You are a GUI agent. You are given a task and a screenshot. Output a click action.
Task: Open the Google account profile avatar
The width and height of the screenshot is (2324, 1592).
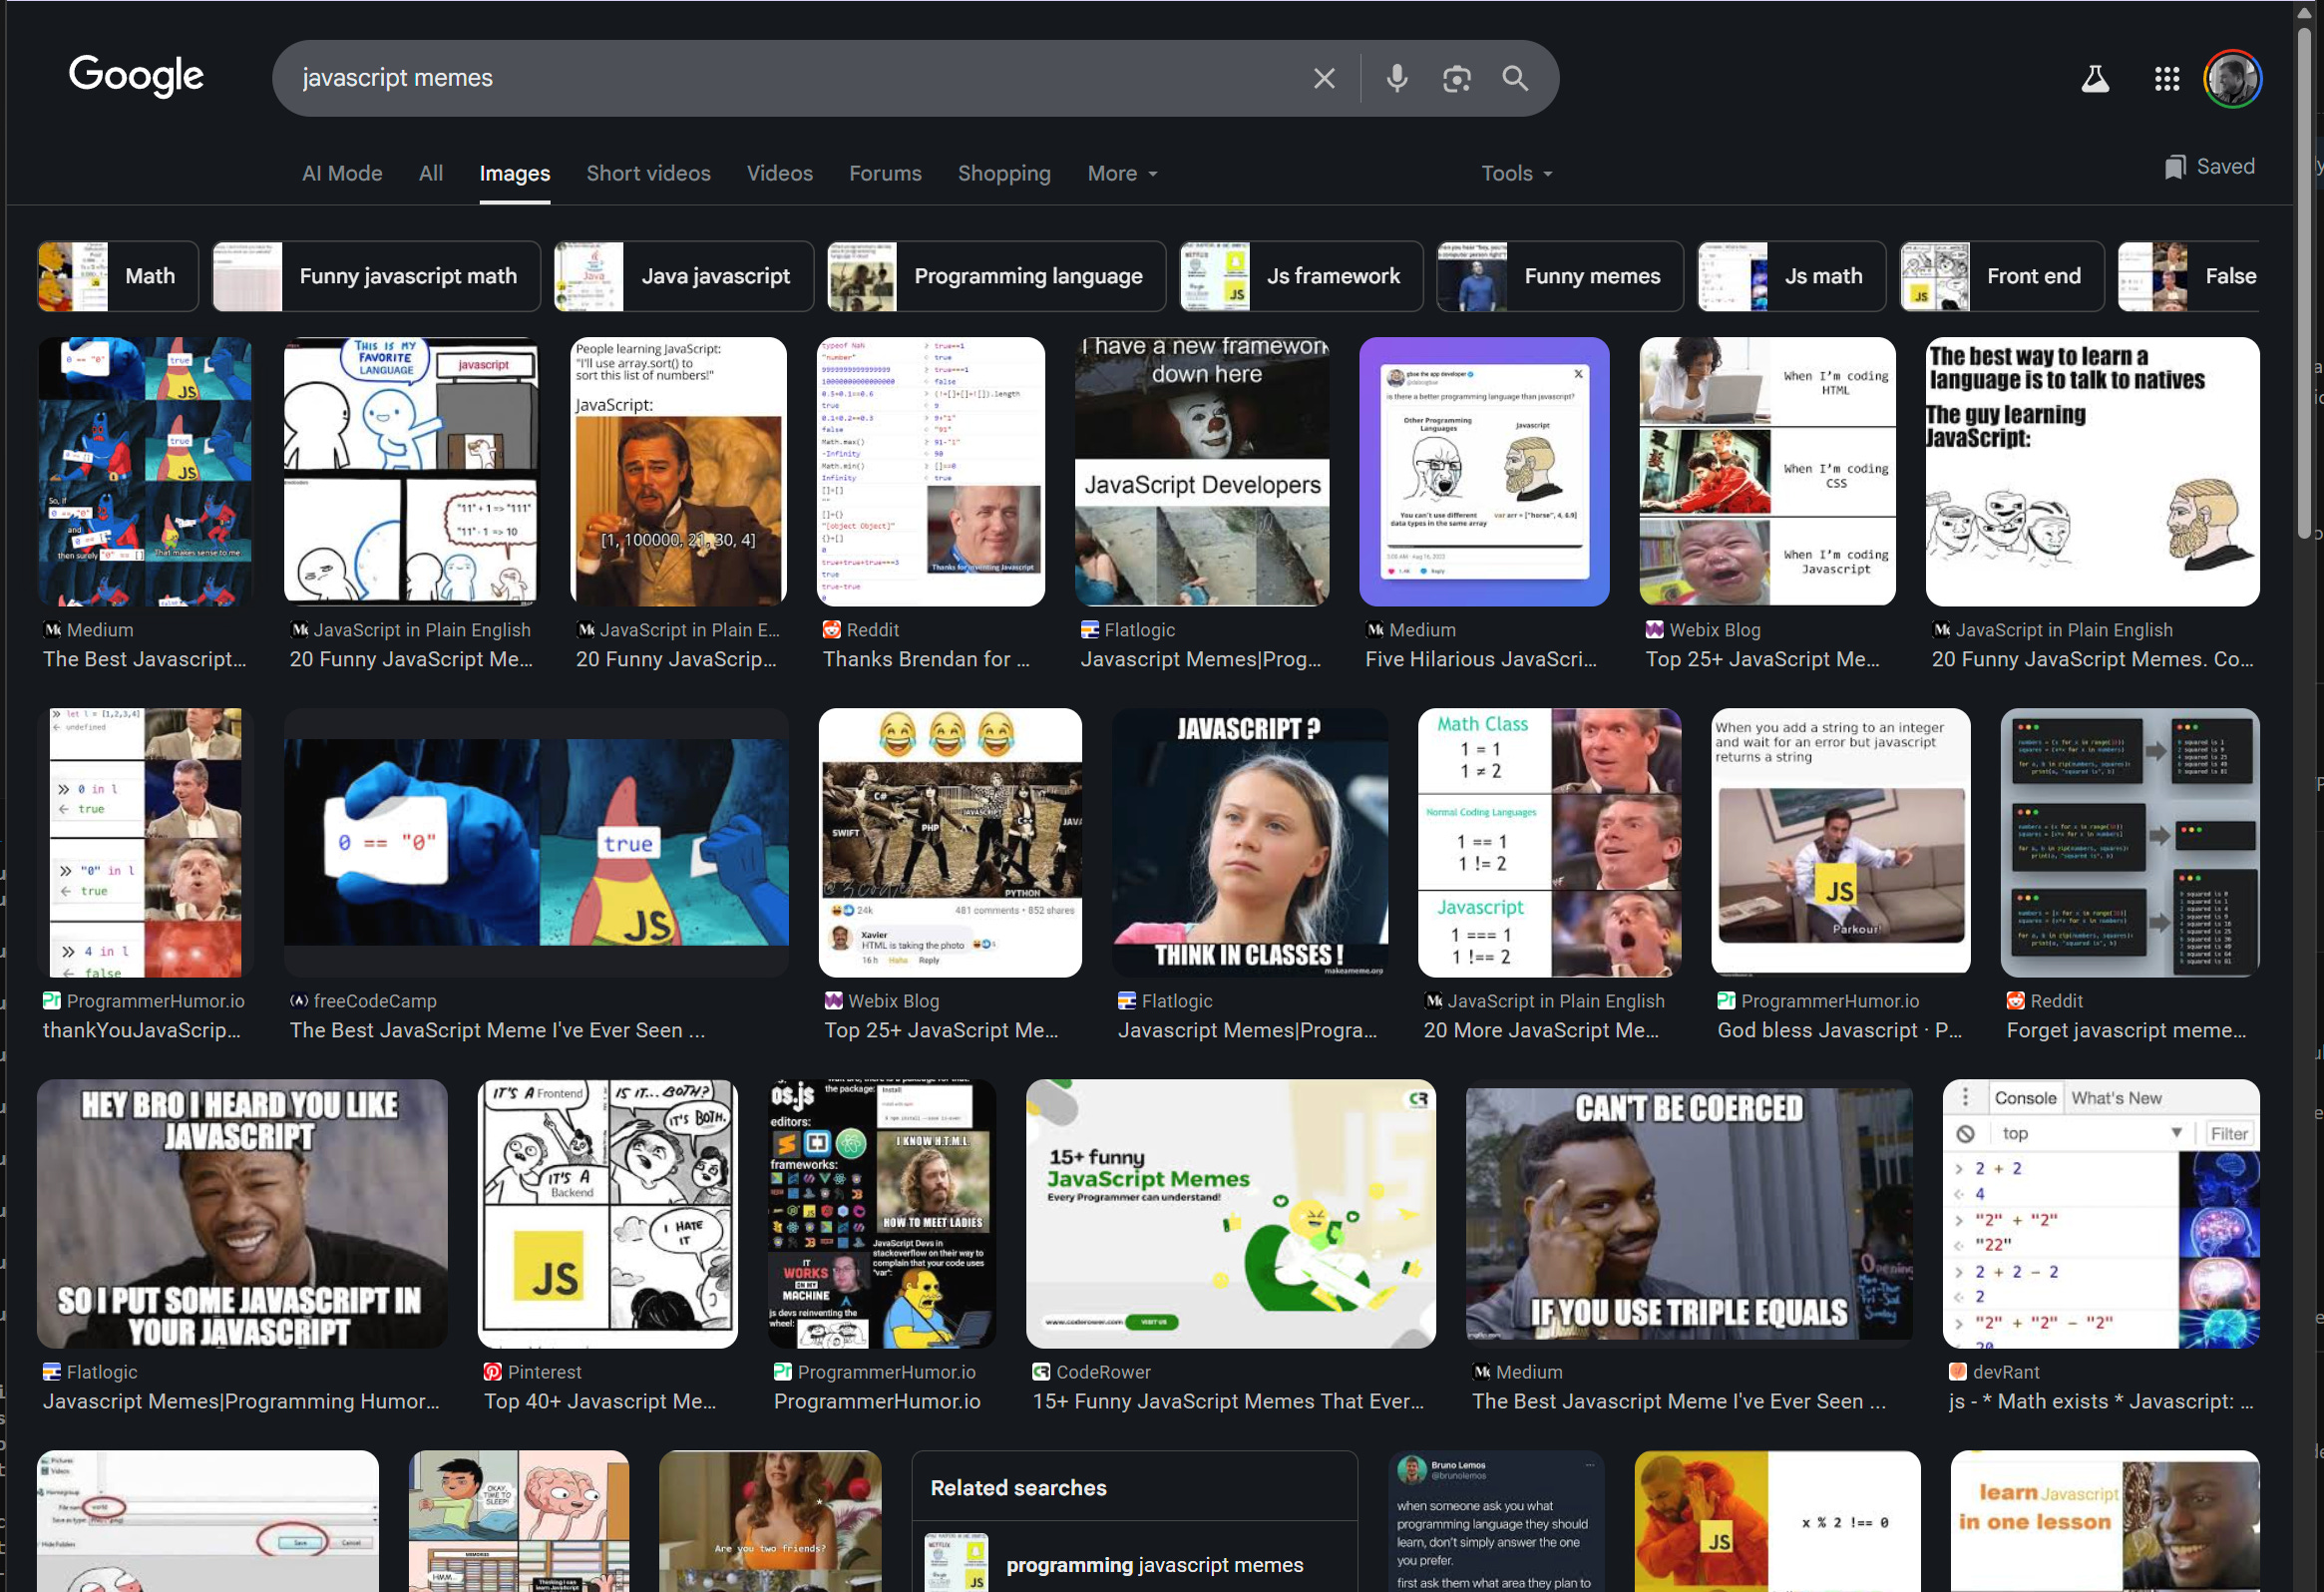(x=2232, y=78)
